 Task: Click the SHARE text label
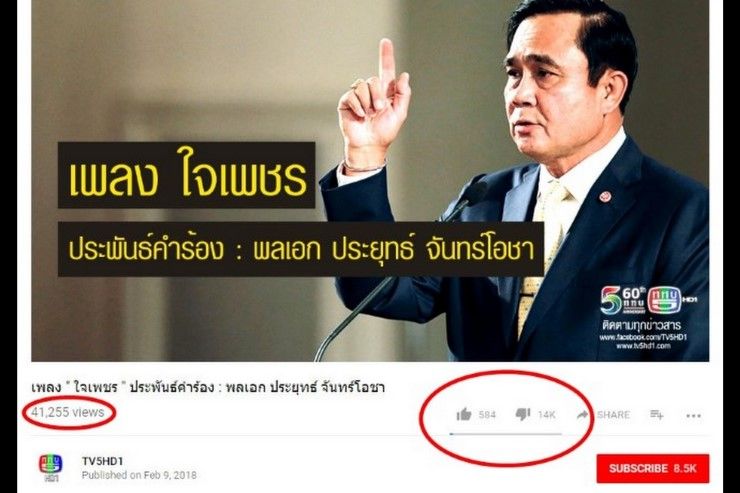click(613, 415)
